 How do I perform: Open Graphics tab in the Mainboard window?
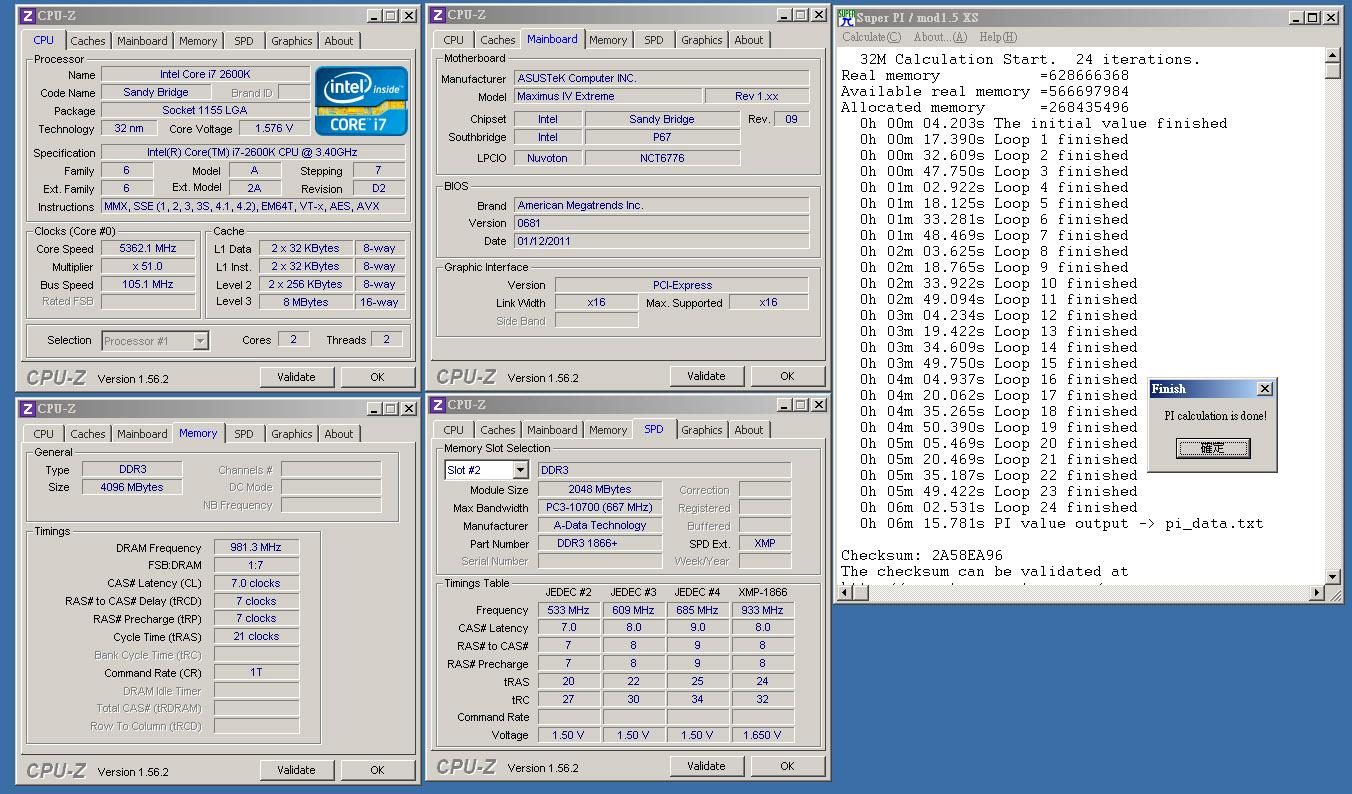[702, 40]
